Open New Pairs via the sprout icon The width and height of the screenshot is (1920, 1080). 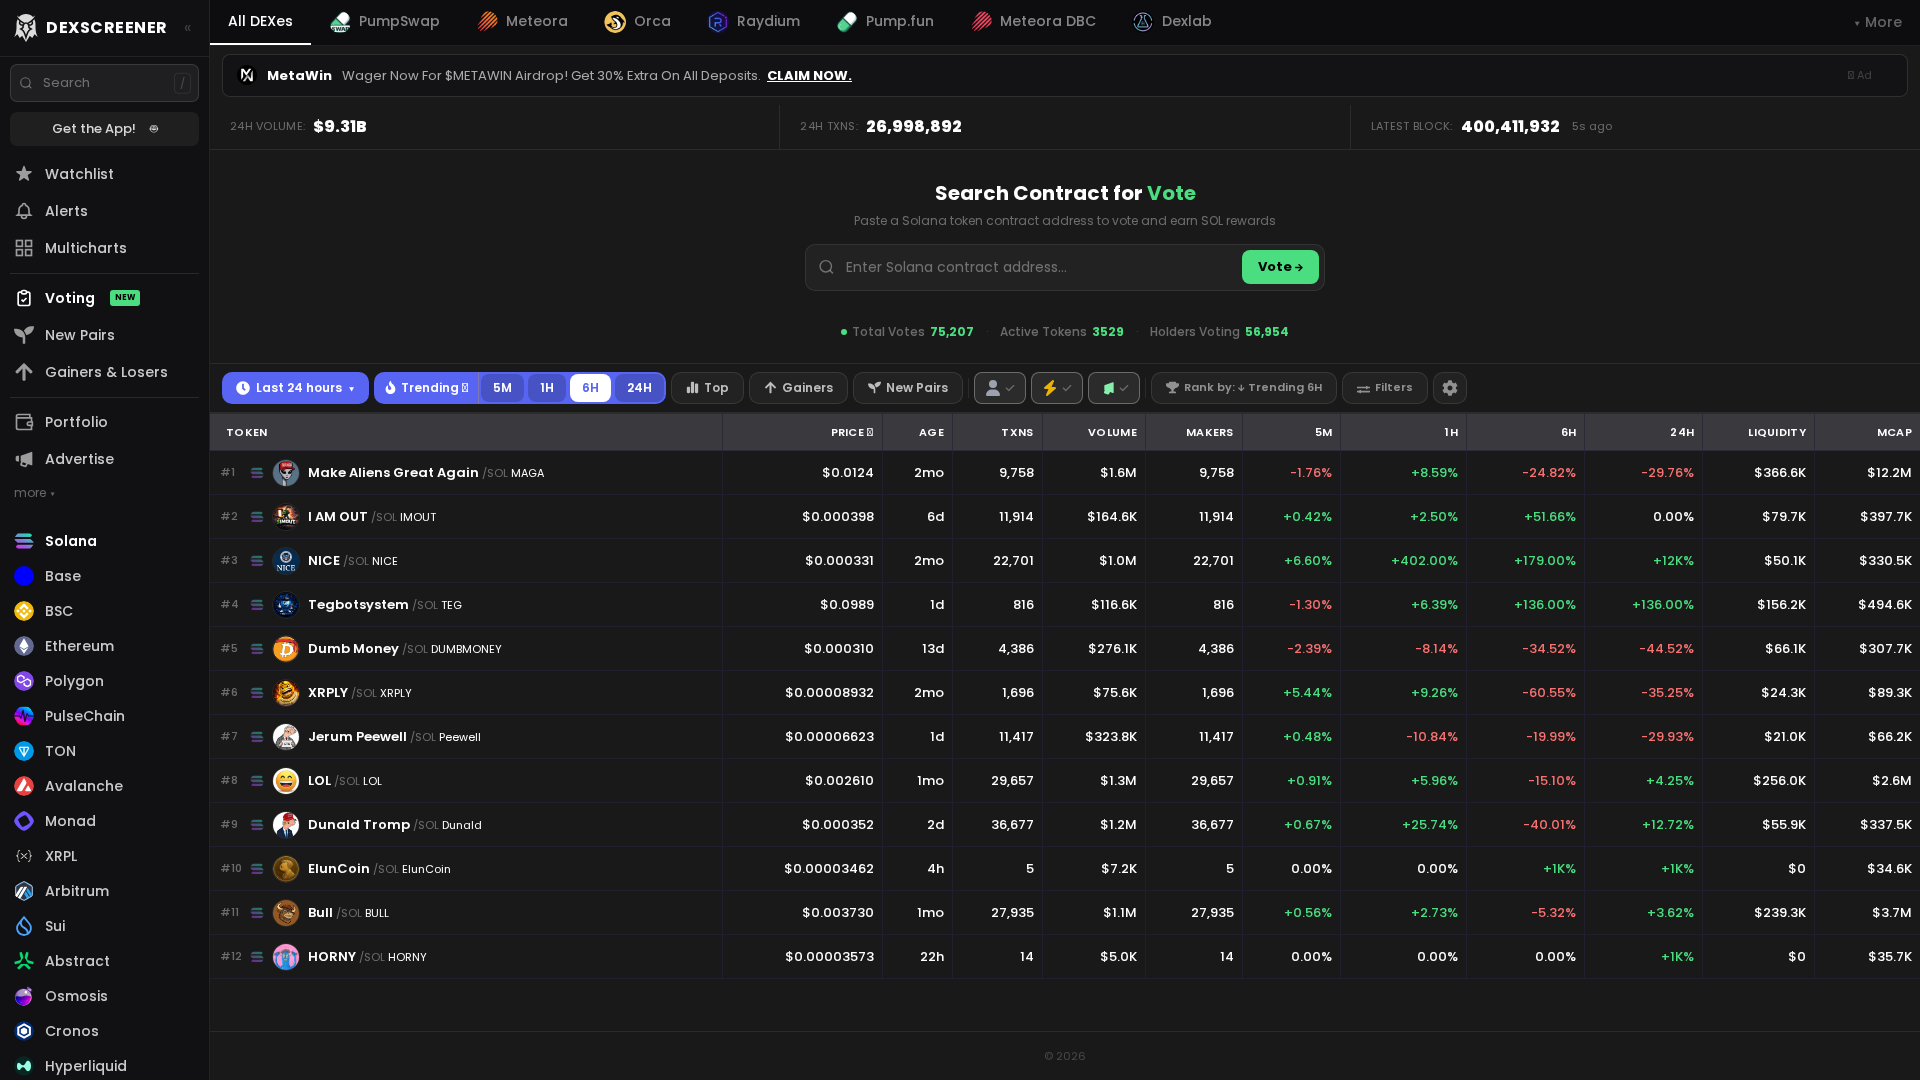(24, 335)
